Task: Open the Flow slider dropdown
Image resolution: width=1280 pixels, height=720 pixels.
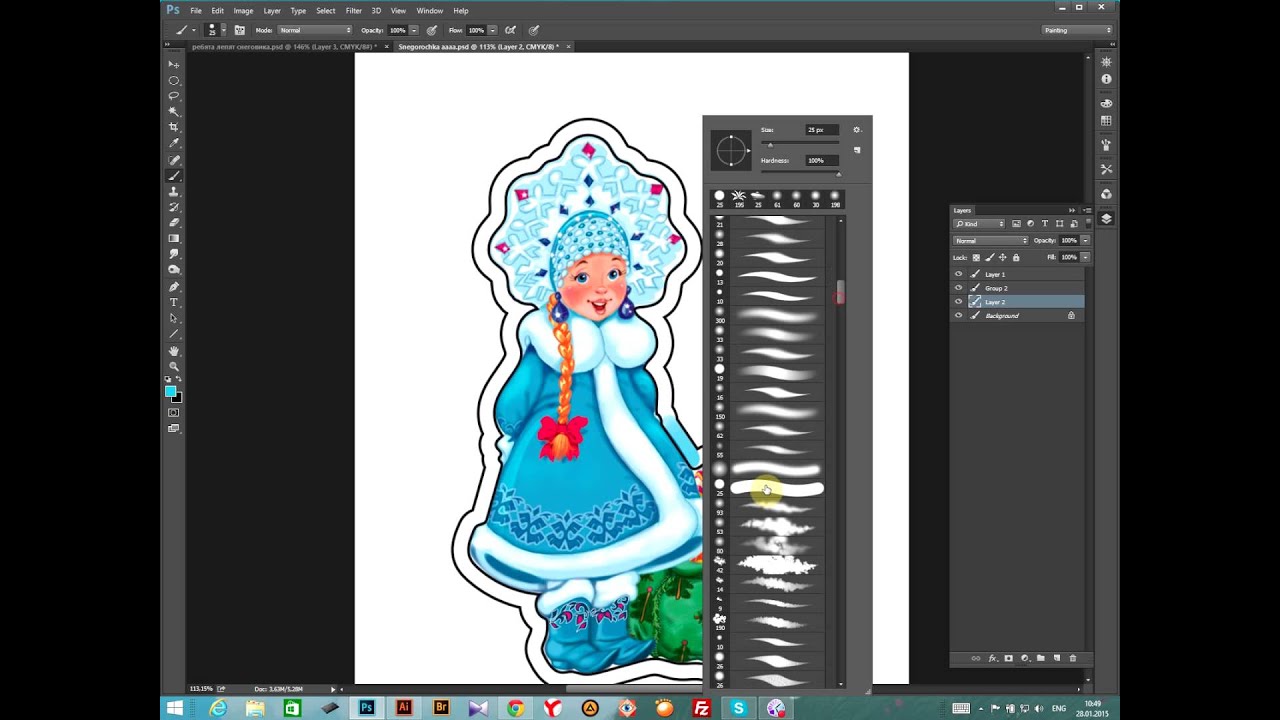Action: [x=493, y=30]
